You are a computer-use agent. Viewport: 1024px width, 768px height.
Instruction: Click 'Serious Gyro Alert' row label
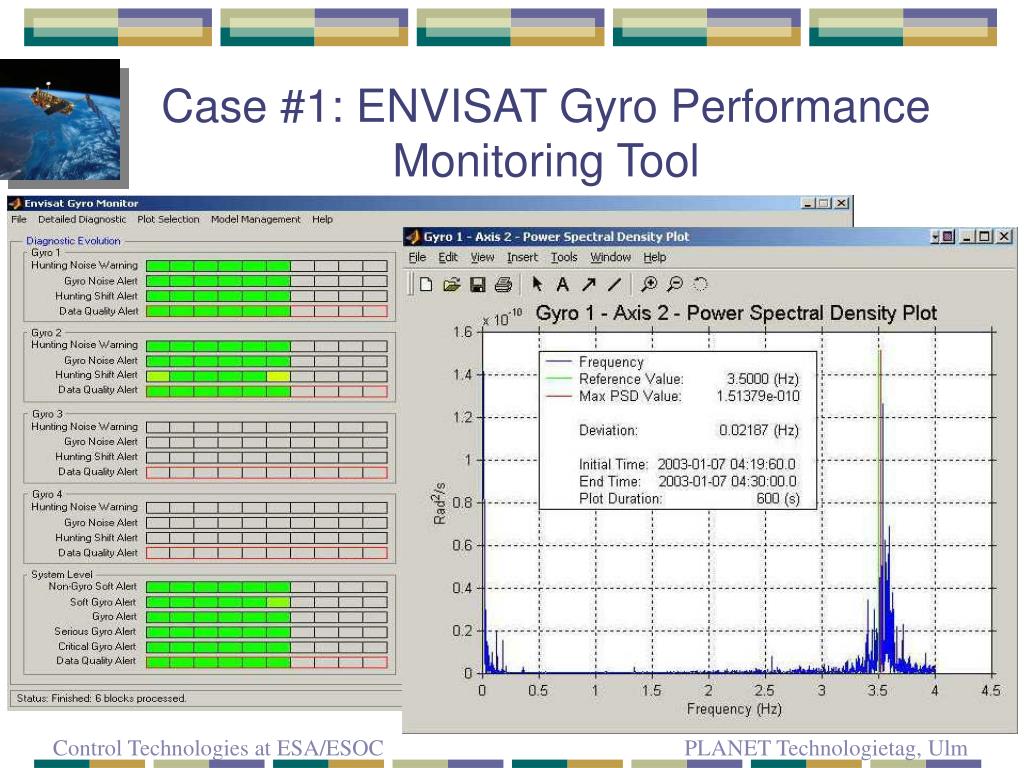point(95,632)
